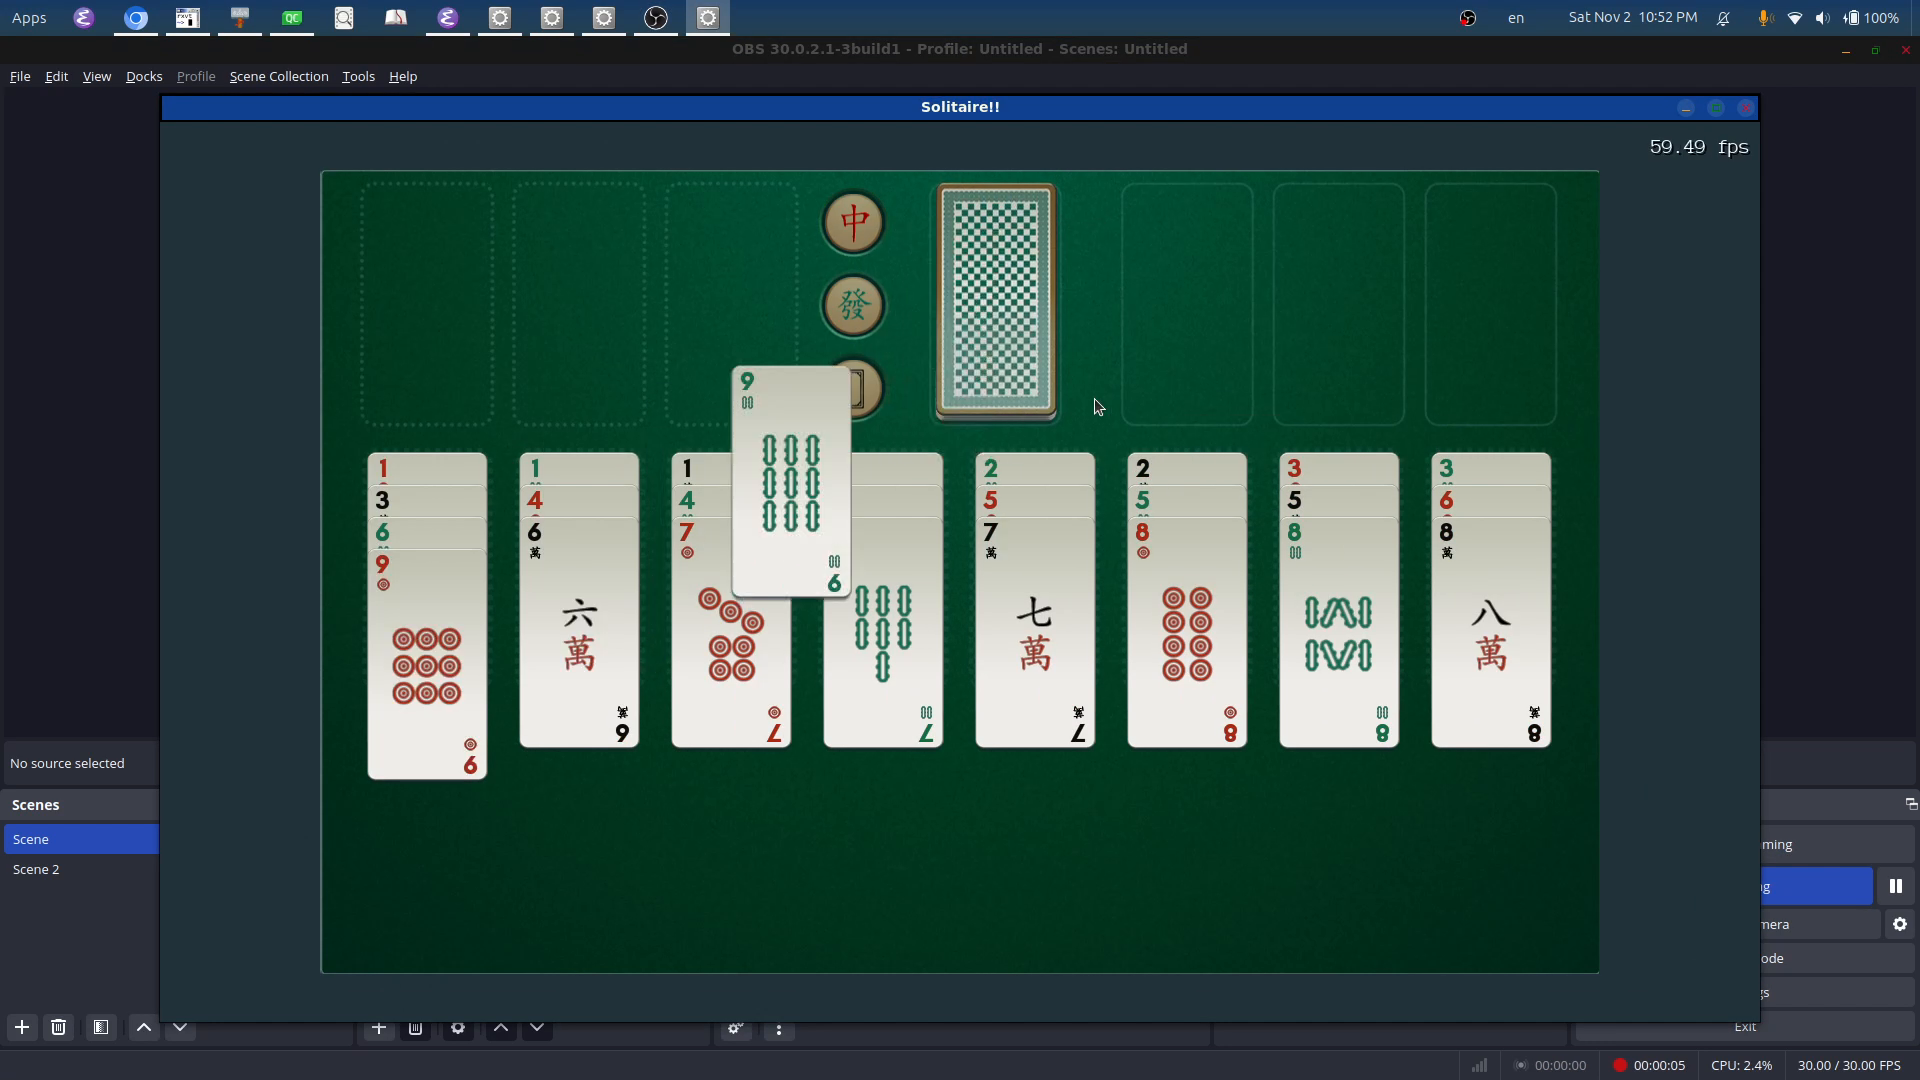Open virtual camera settings gear

1899,925
